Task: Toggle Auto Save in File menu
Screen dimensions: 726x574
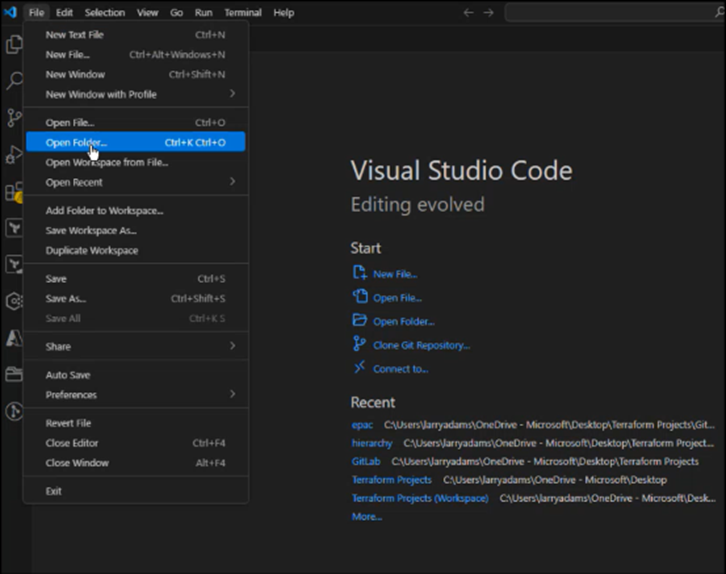Action: coord(136,375)
